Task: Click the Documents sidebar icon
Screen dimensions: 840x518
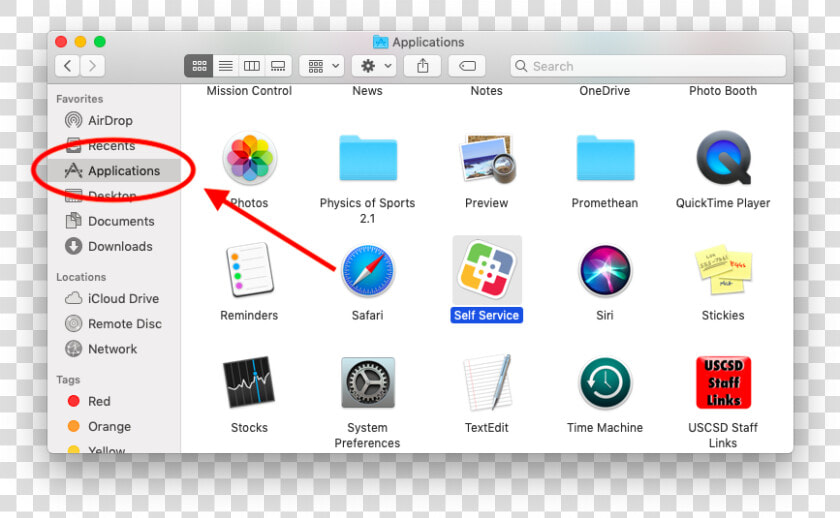Action: coord(73,221)
